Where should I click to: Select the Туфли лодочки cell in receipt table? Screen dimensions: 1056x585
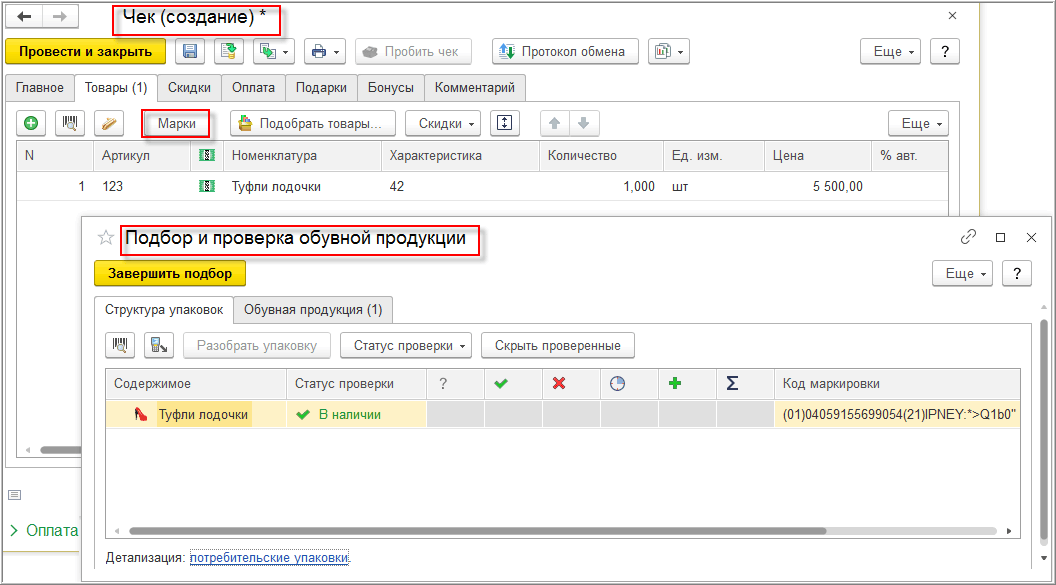coord(302,186)
